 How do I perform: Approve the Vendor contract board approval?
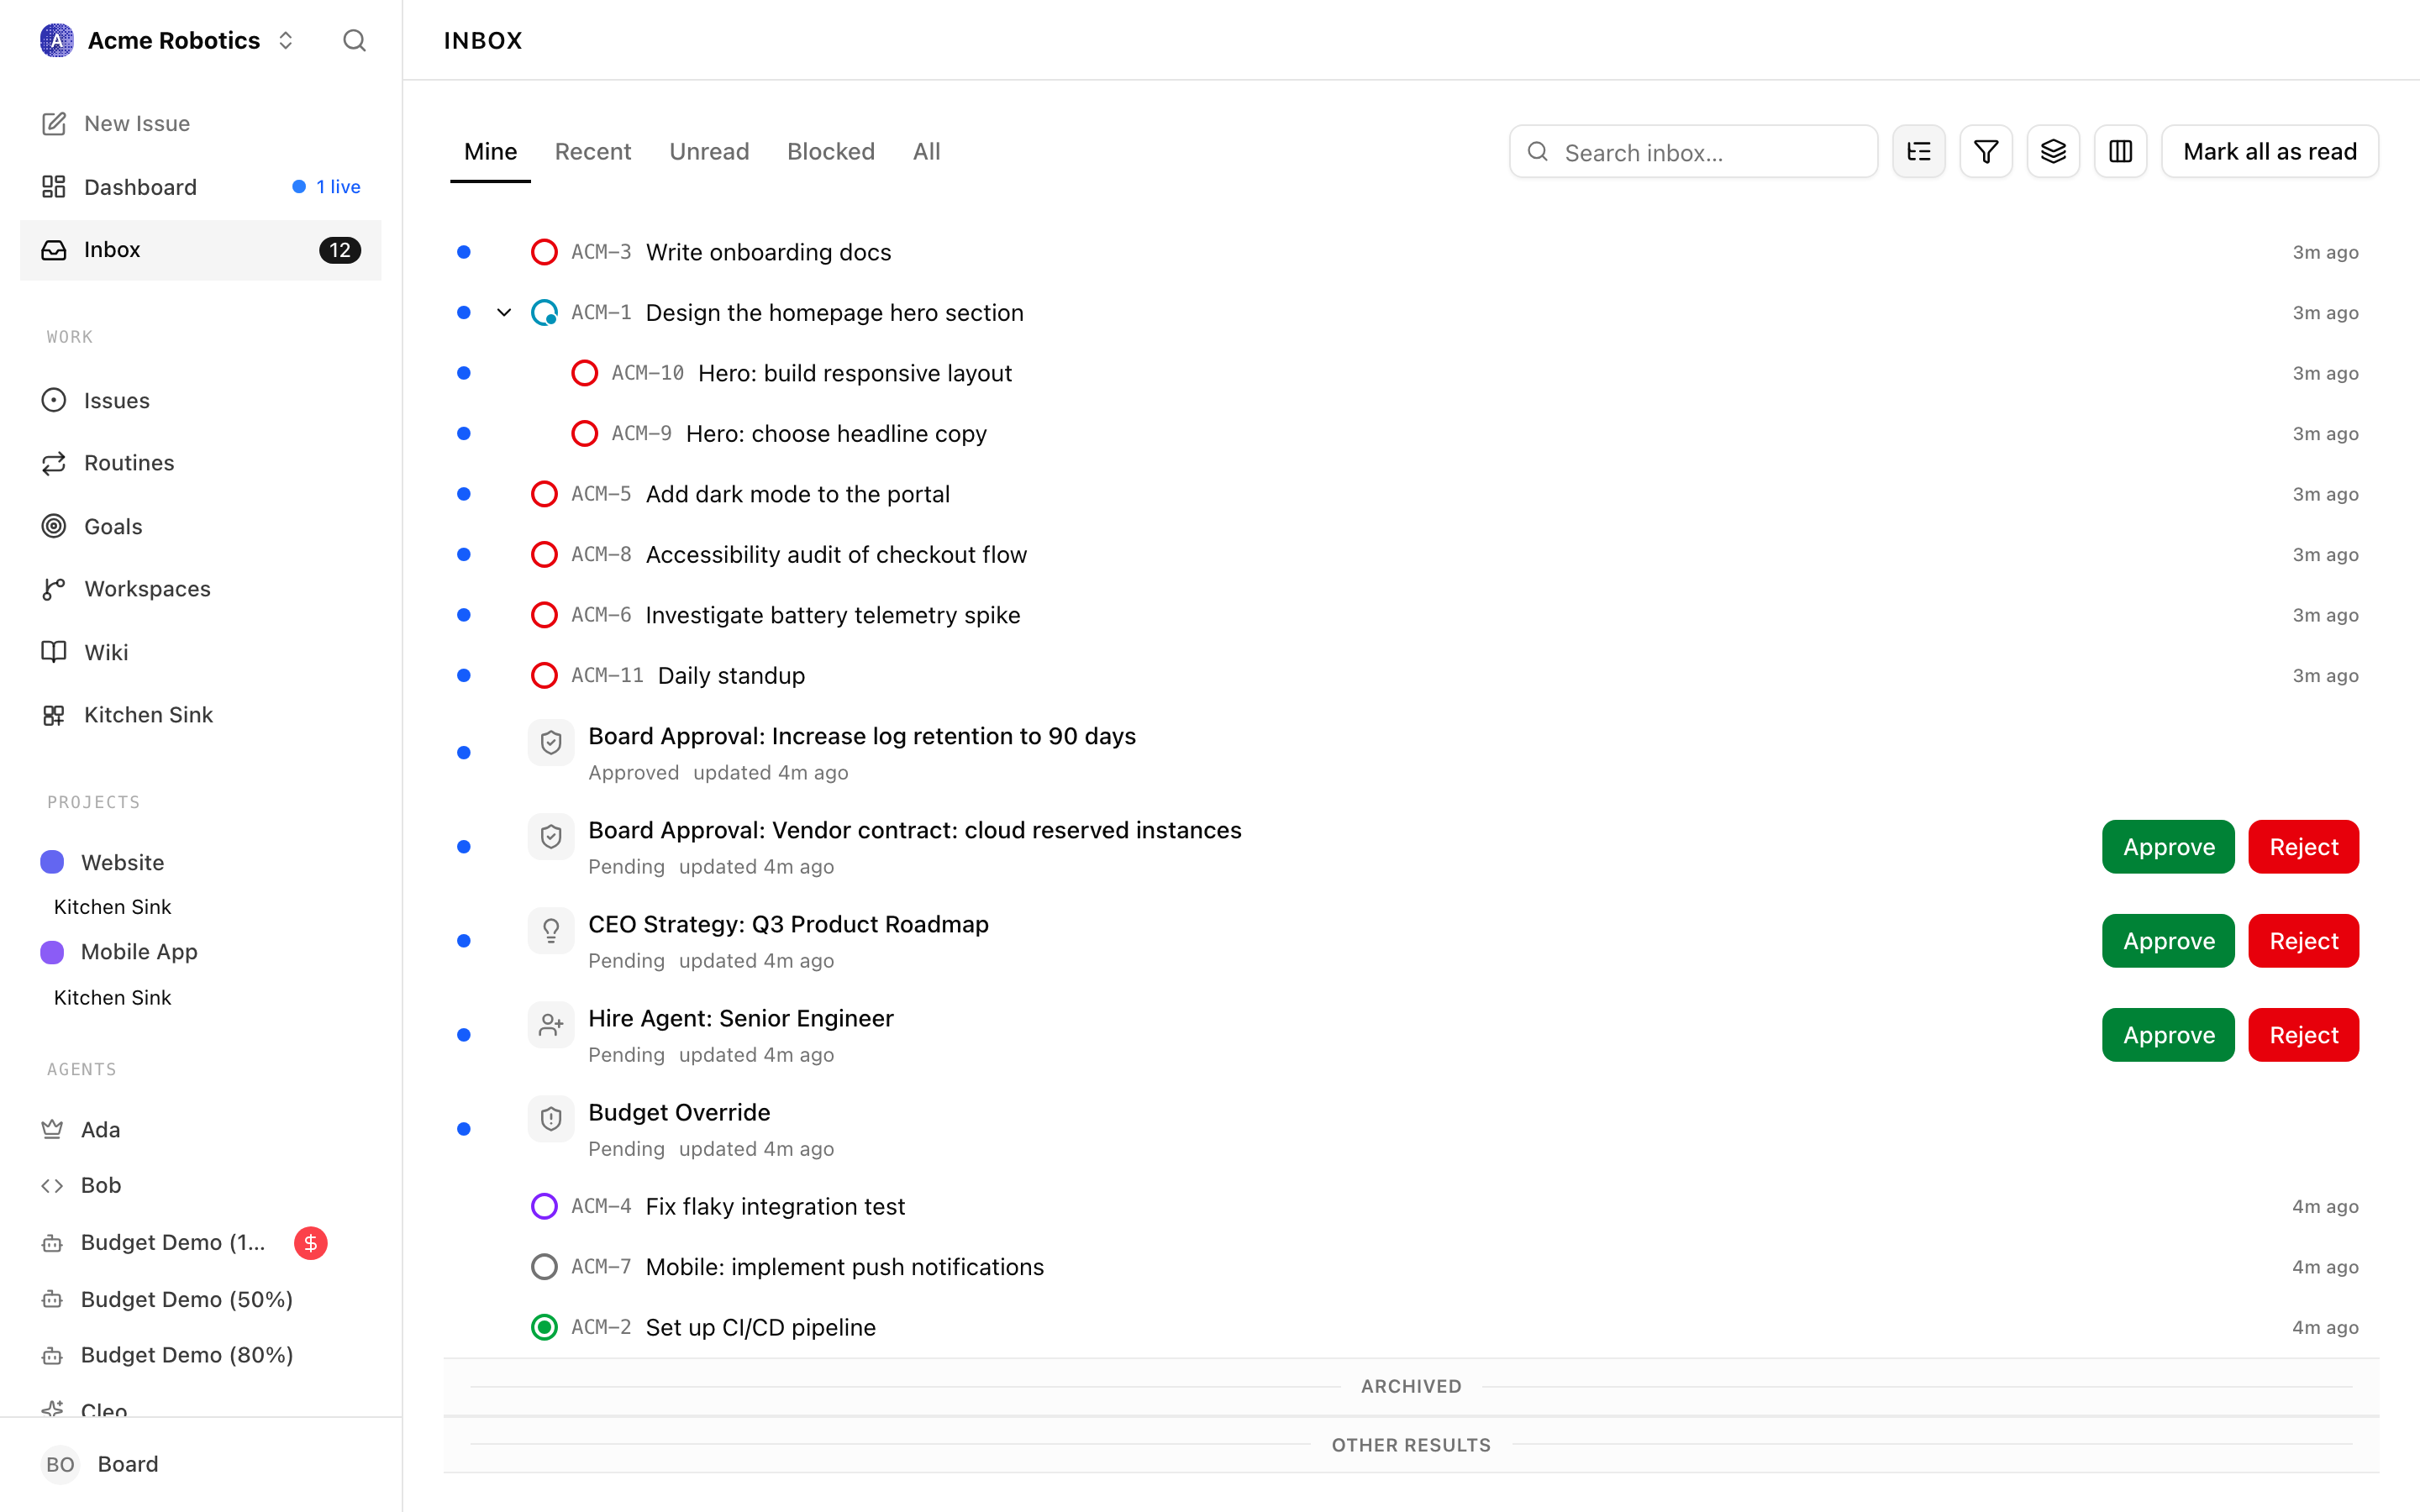click(x=2168, y=847)
